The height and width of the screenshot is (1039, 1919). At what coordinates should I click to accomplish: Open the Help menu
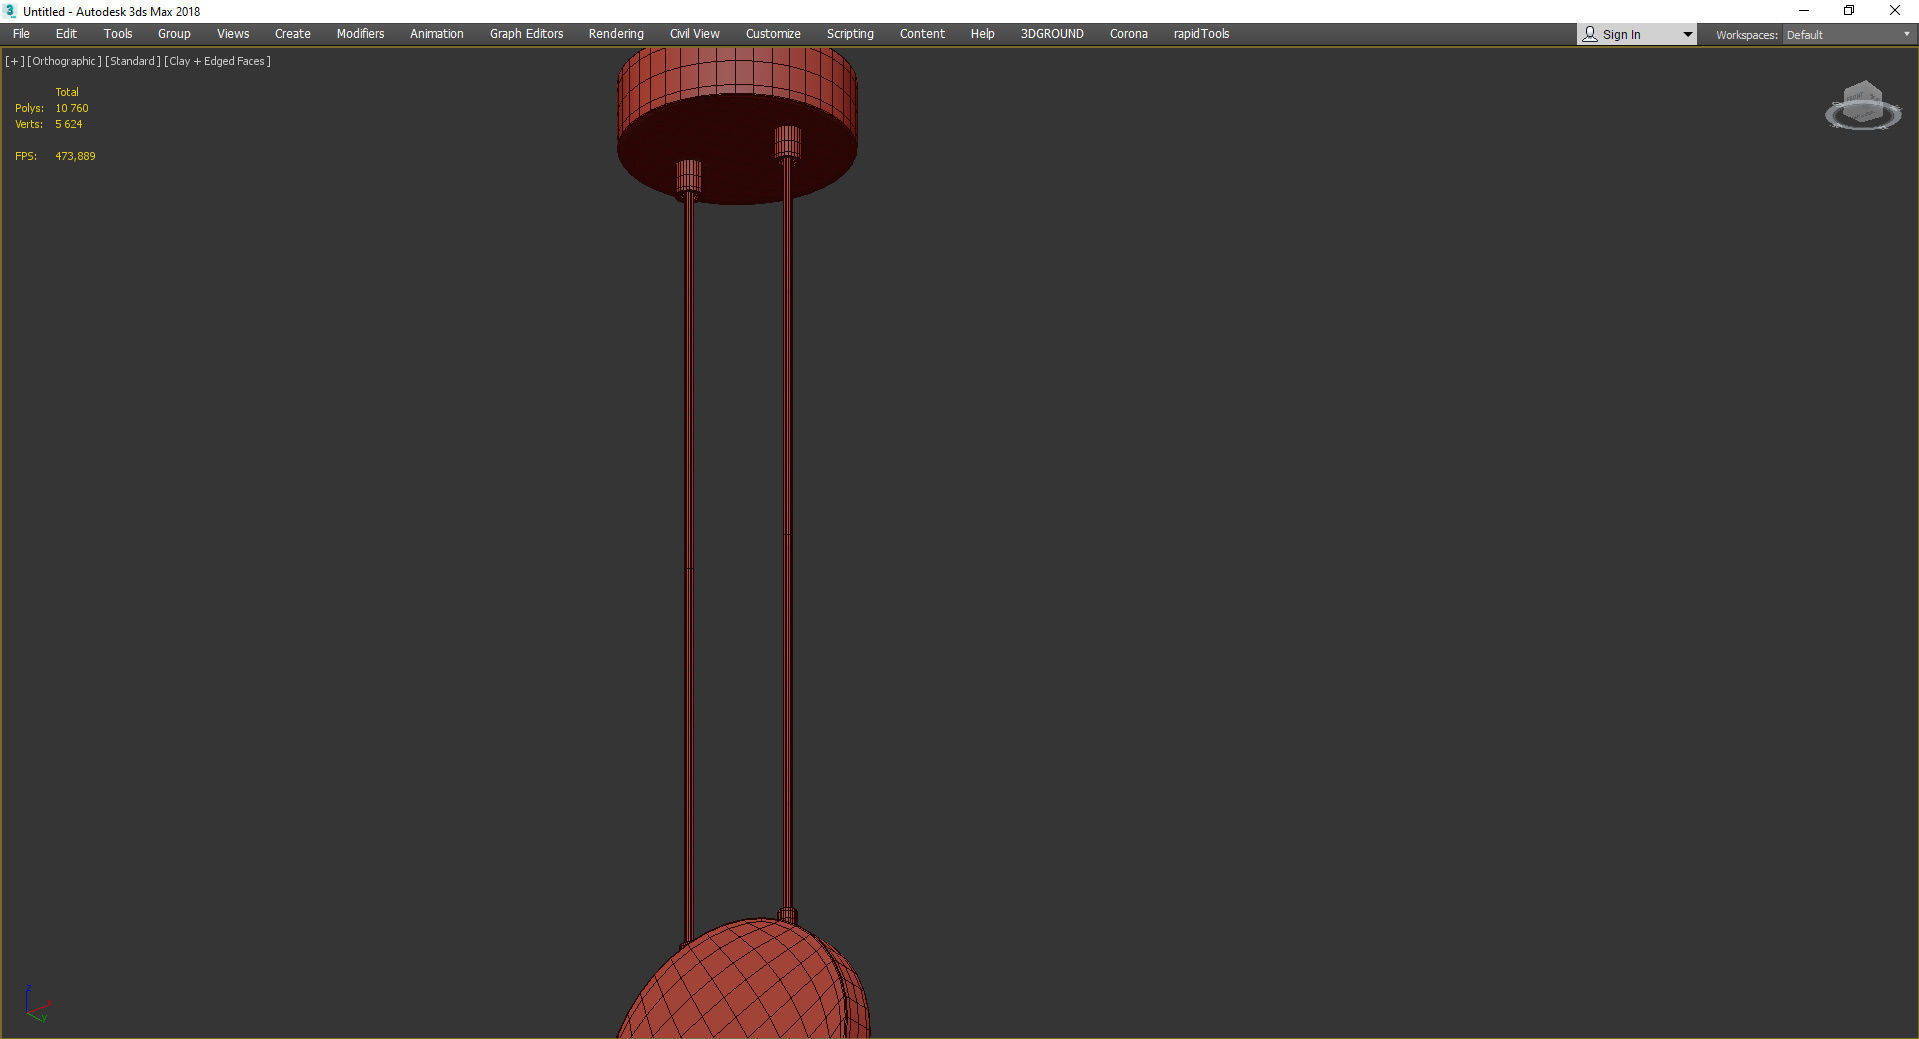(983, 34)
